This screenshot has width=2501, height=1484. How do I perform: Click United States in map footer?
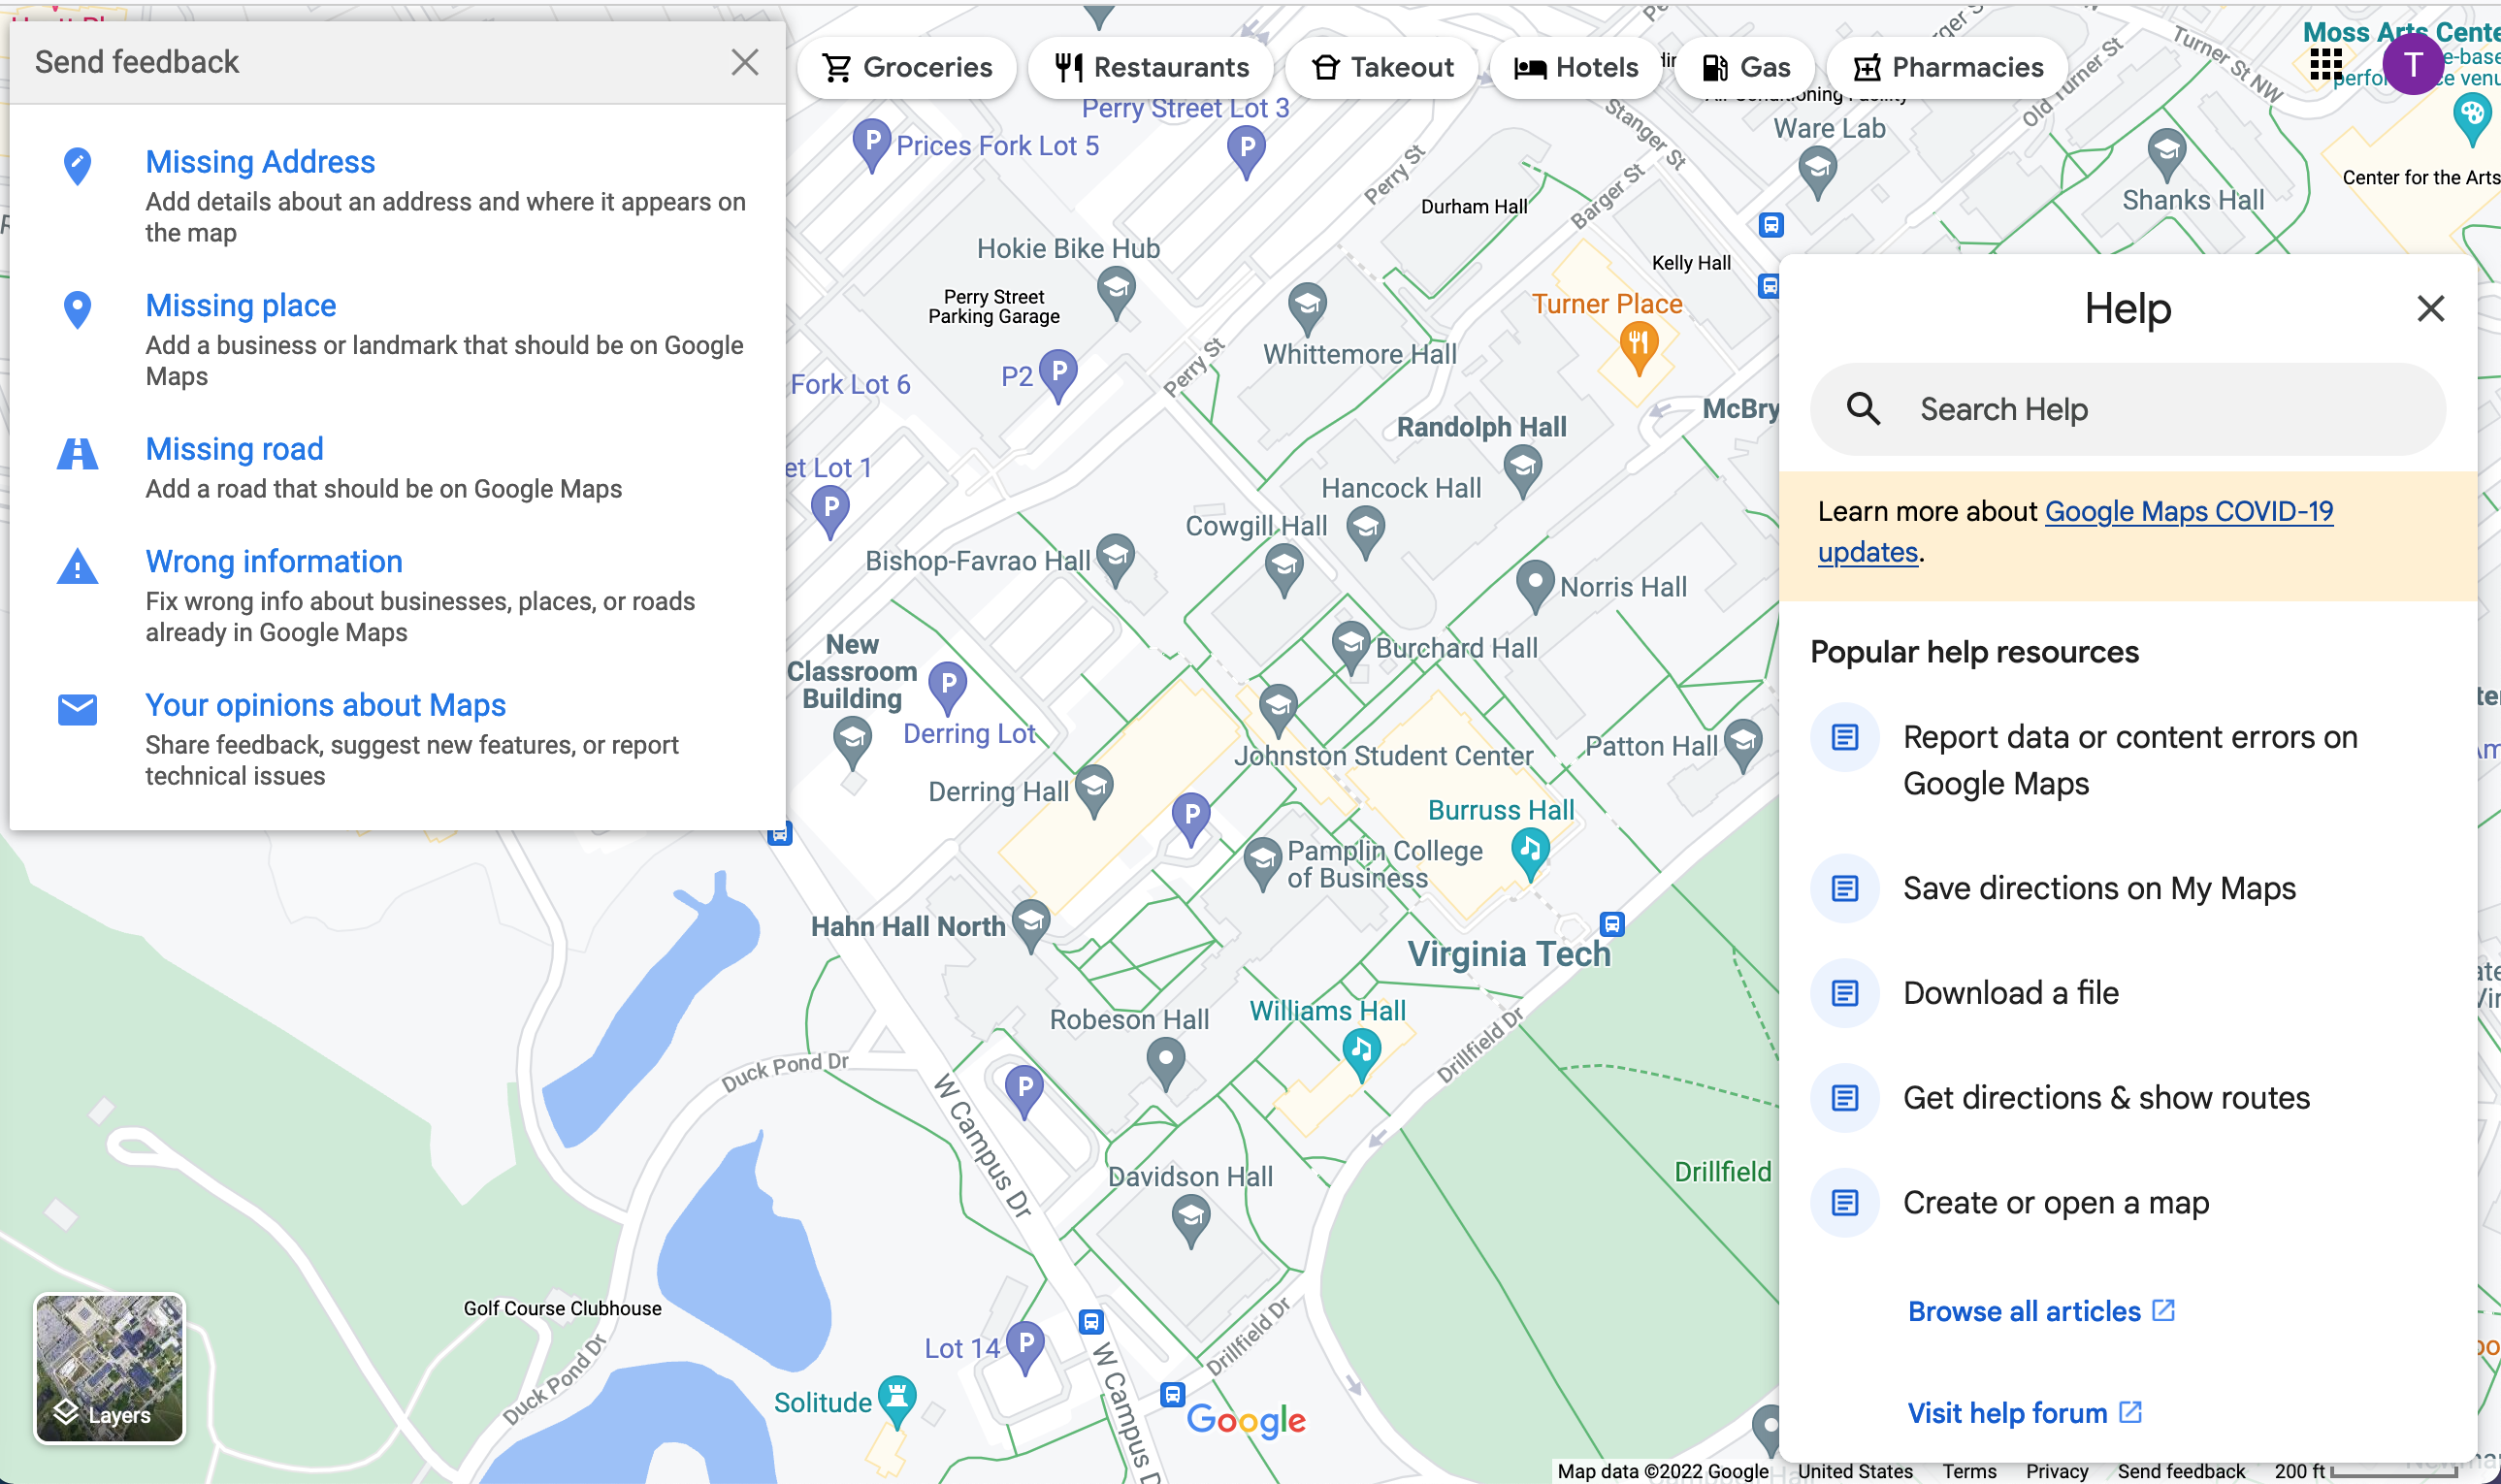(1855, 1471)
